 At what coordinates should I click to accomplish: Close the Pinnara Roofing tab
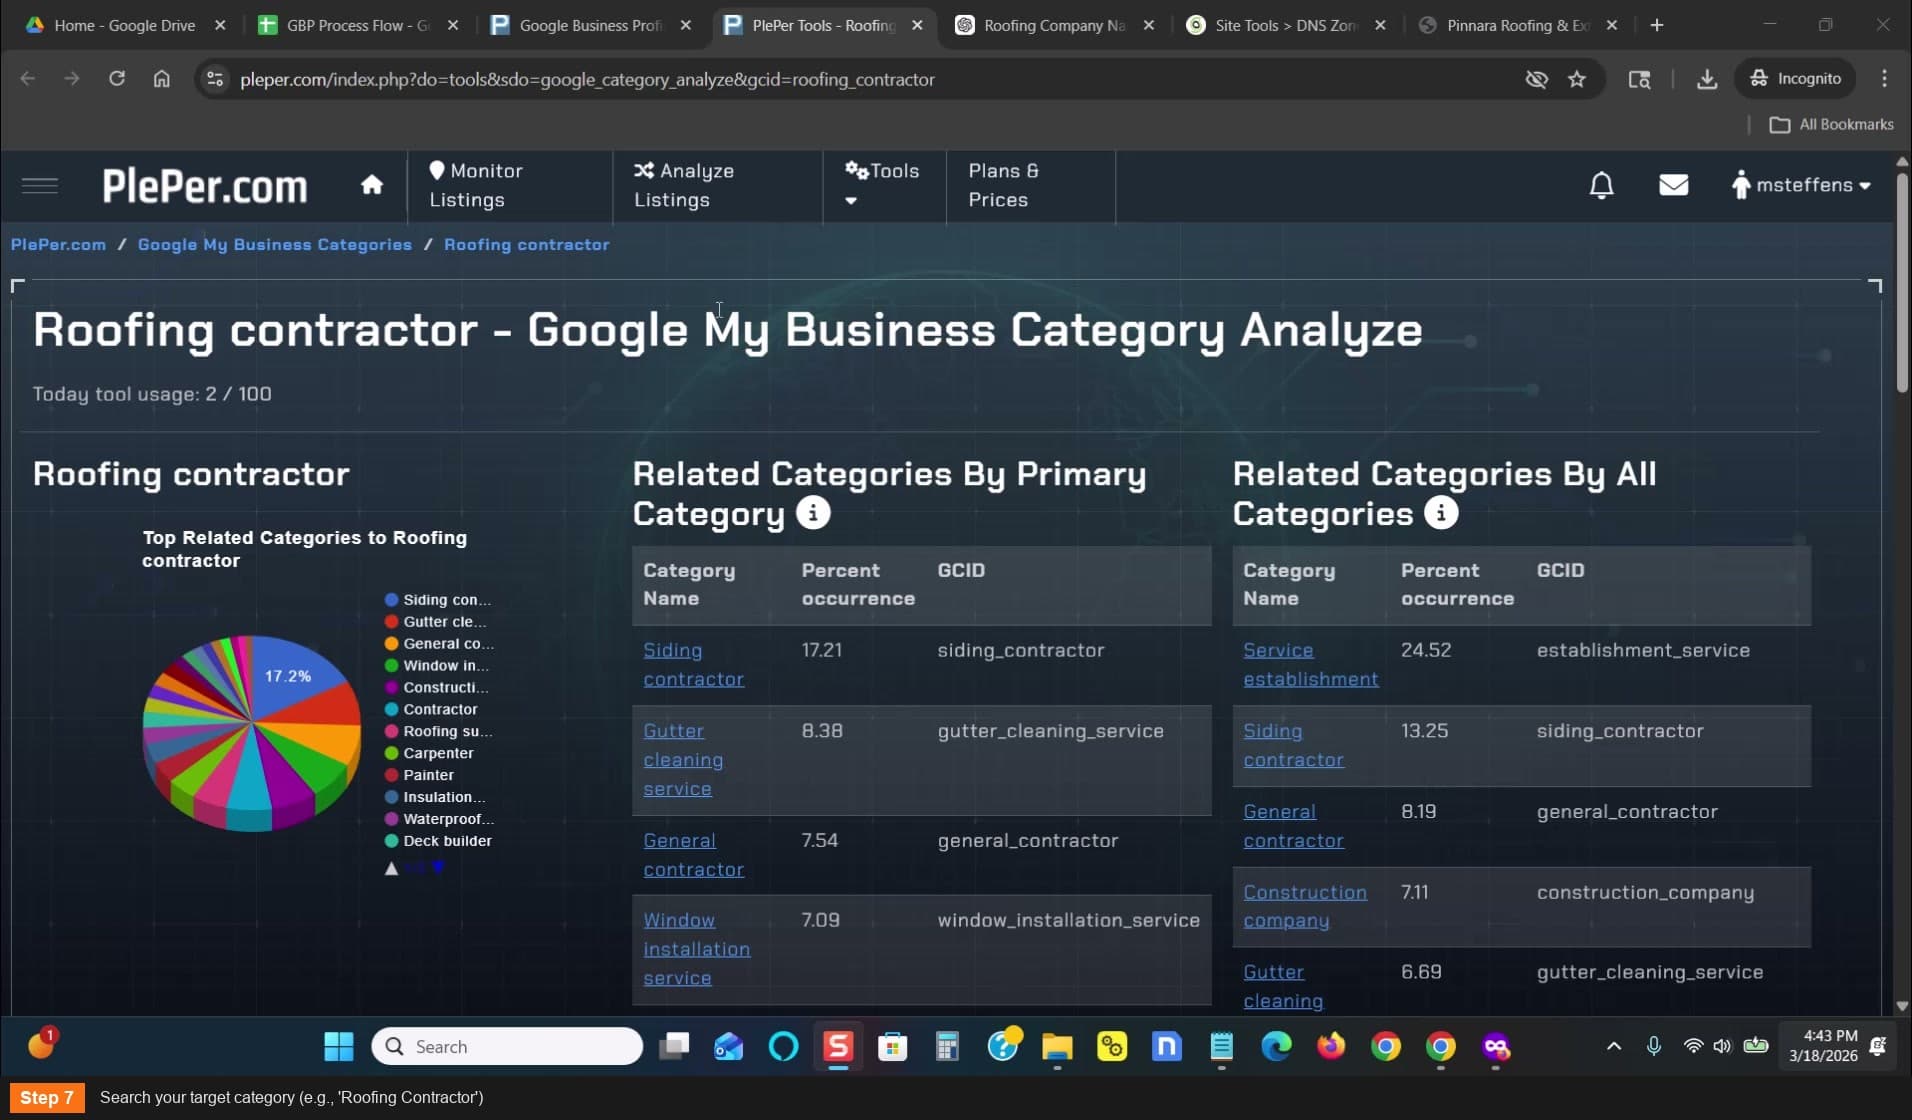coord(1612,25)
